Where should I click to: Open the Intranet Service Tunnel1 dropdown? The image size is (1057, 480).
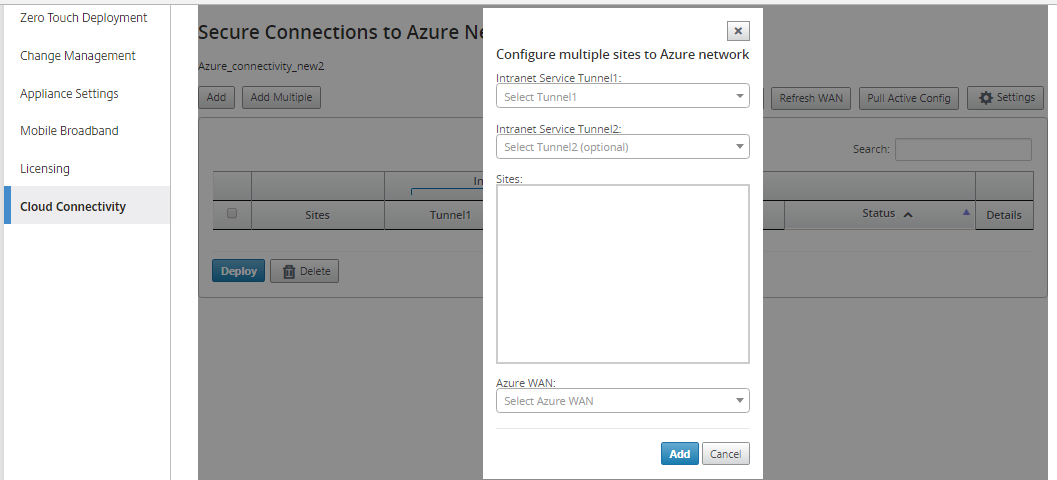(622, 96)
